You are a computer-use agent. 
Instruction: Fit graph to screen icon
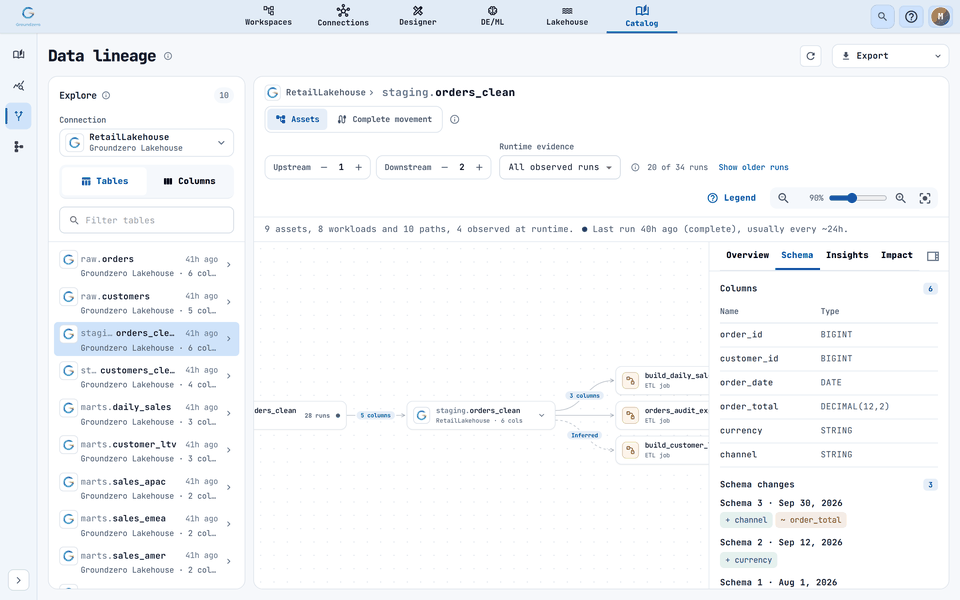tap(925, 198)
